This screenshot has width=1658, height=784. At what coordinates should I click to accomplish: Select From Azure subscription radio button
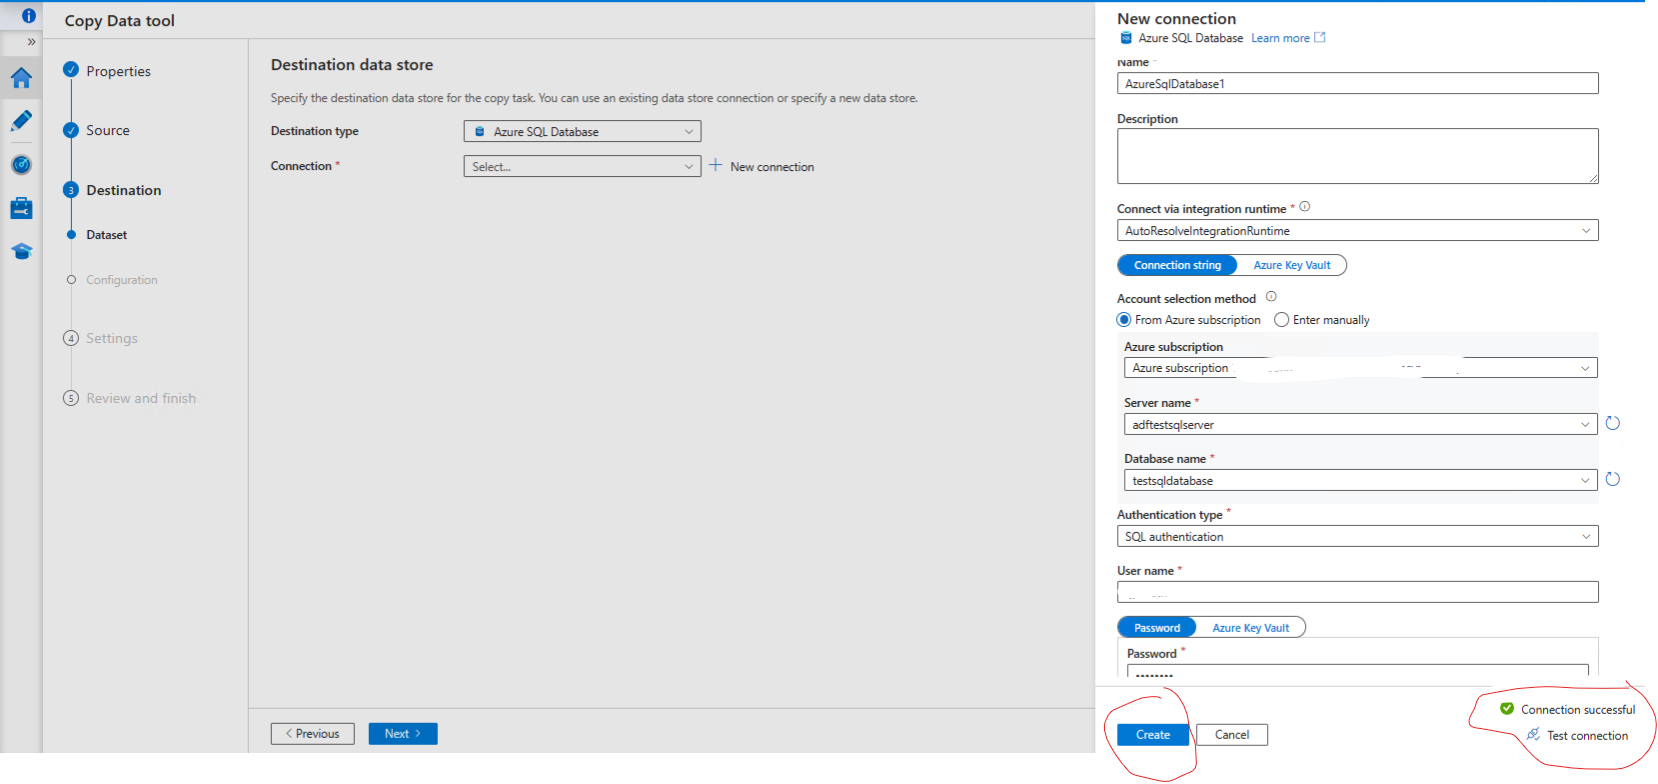(1124, 320)
